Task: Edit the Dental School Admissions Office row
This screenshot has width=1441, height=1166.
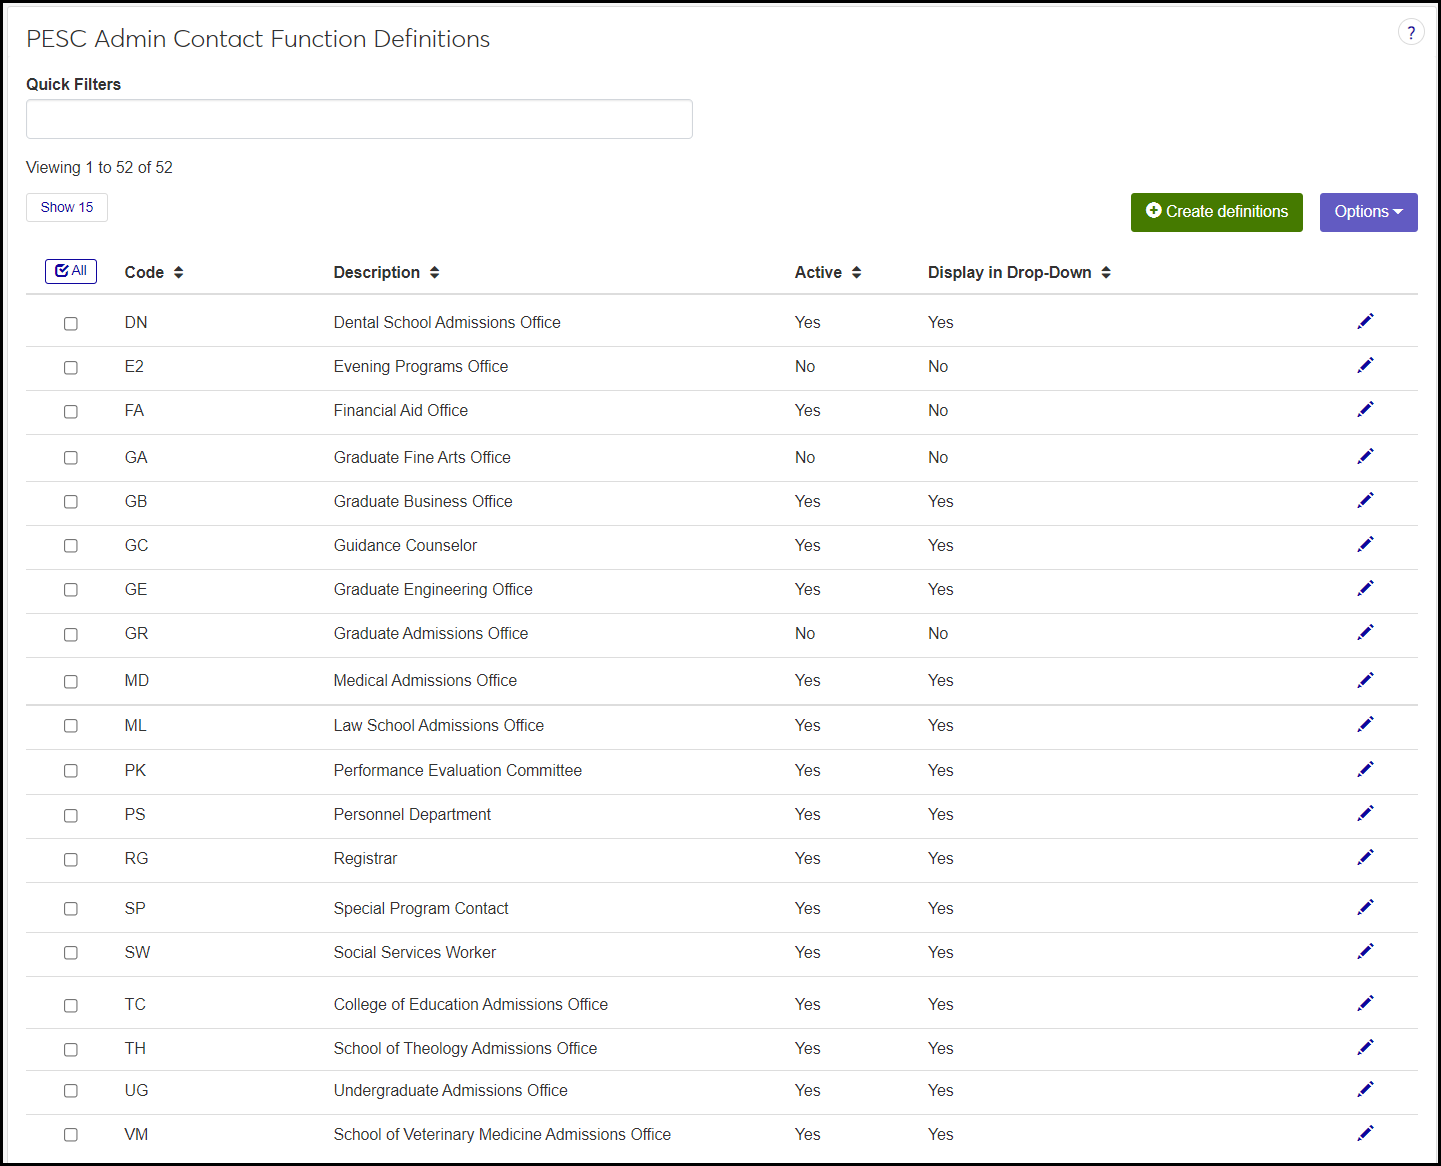Action: [1365, 321]
